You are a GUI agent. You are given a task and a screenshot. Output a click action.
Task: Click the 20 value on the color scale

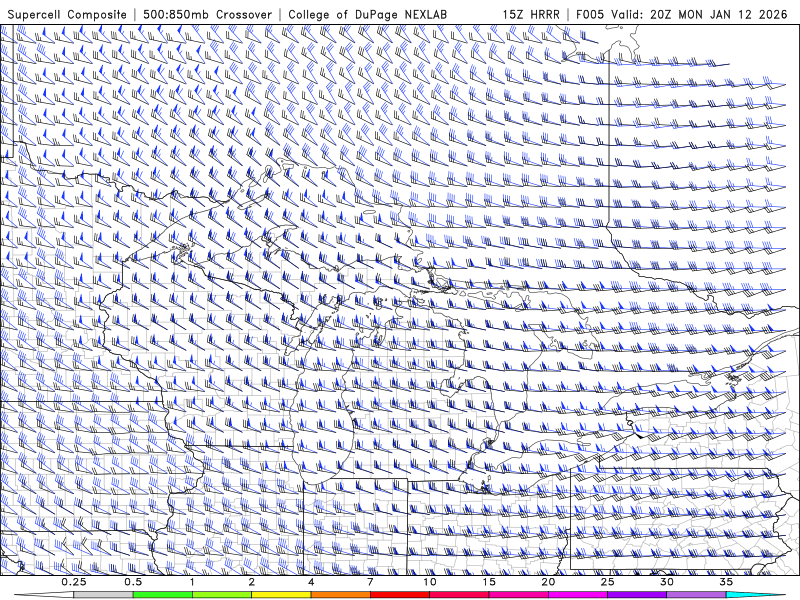(548, 582)
